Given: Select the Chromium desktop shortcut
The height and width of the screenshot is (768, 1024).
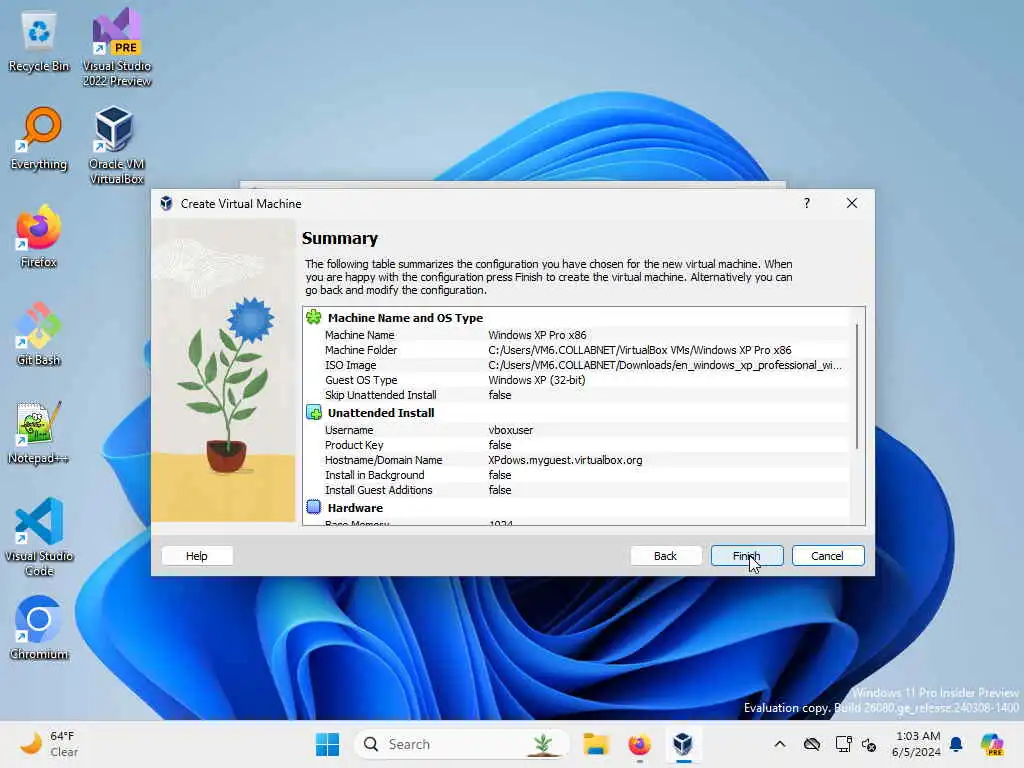Looking at the screenshot, I should tap(39, 628).
